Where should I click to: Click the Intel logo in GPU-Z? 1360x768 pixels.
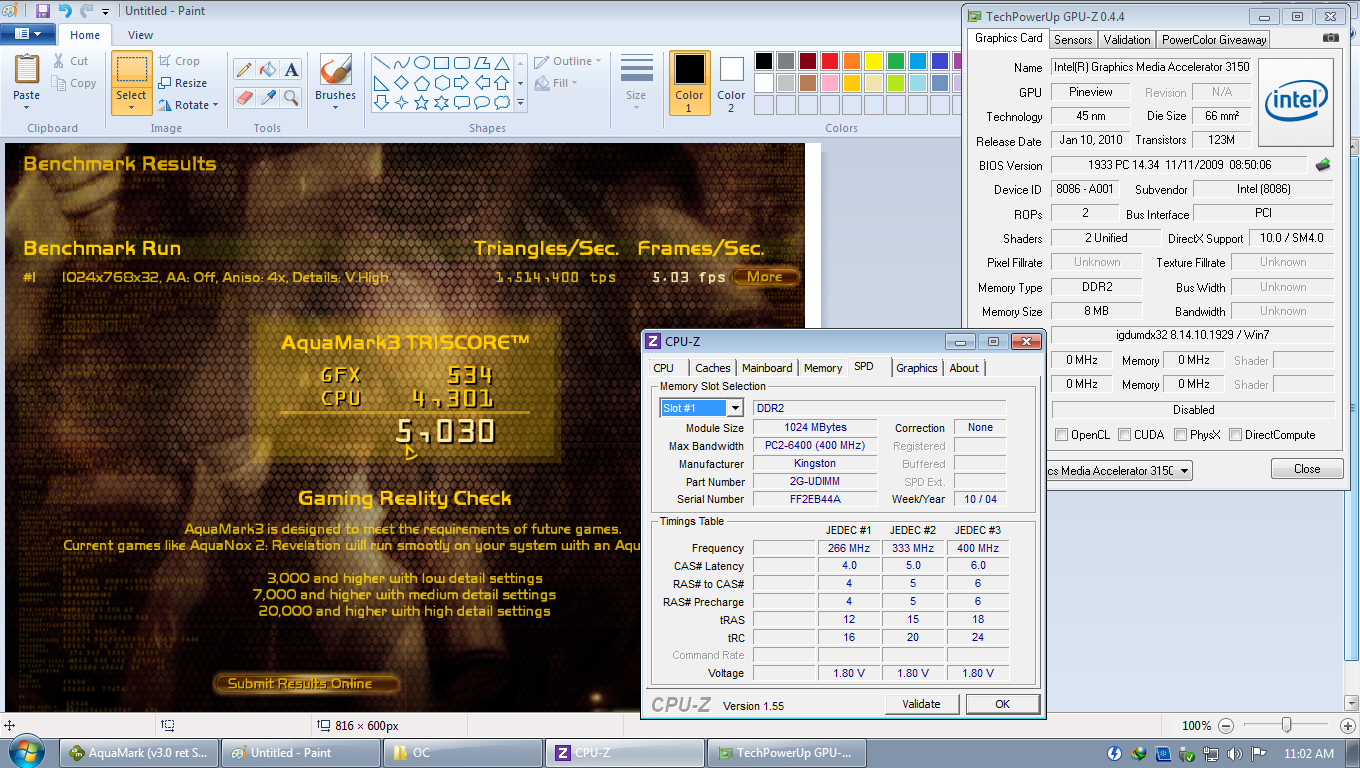coord(1296,103)
